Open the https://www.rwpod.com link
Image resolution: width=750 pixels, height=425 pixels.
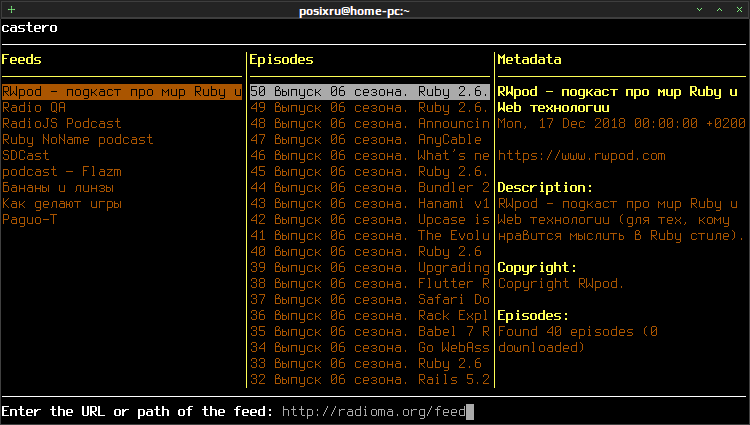coord(581,156)
